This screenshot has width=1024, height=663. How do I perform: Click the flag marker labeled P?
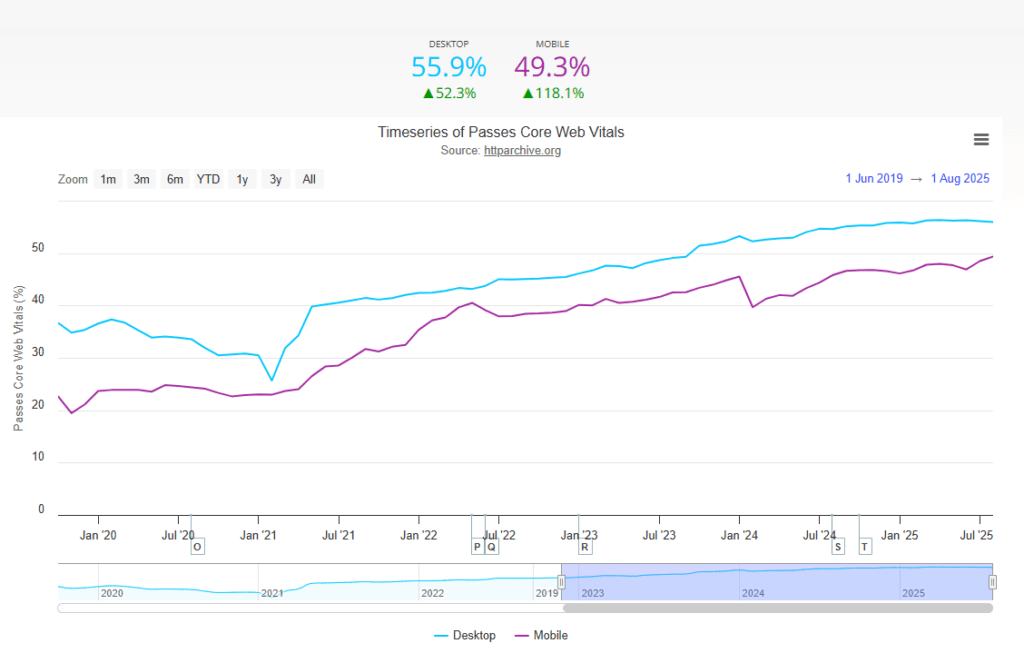(x=477, y=547)
